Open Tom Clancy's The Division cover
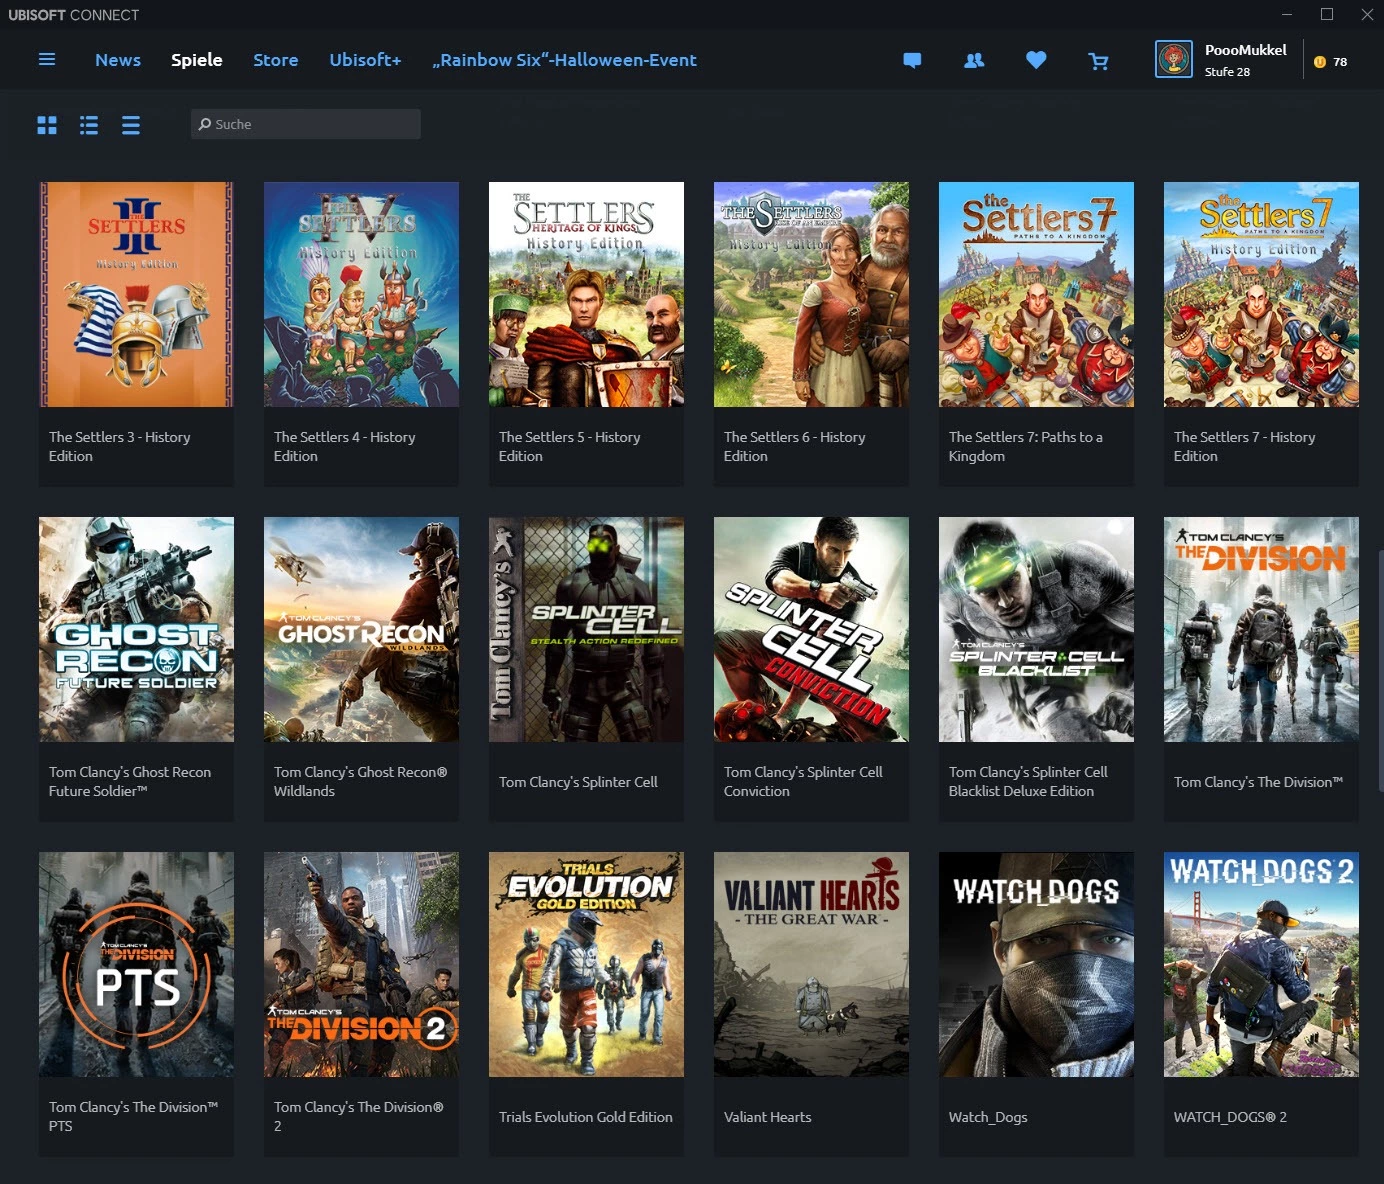The width and height of the screenshot is (1384, 1184). pyautogui.click(x=1261, y=629)
